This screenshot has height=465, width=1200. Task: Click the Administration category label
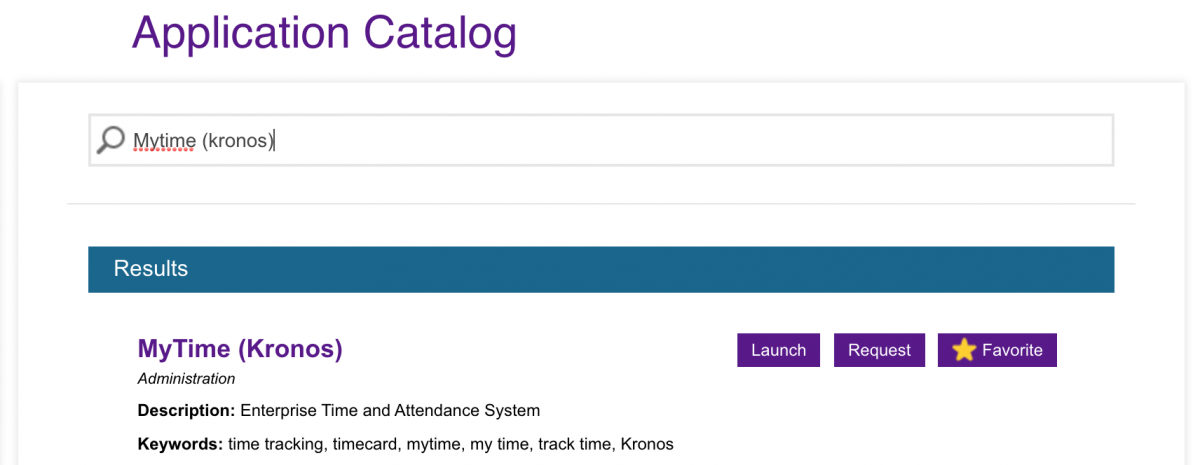pyautogui.click(x=187, y=379)
